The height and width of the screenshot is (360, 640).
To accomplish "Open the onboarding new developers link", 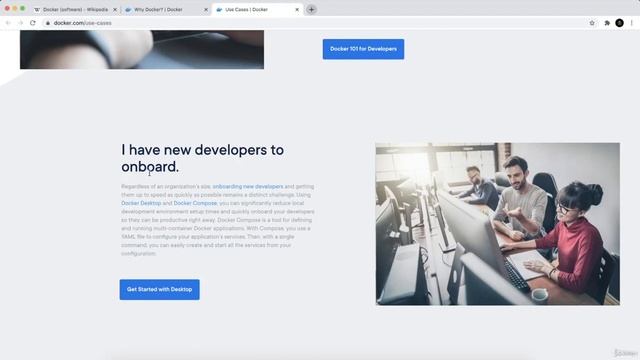I will [x=248, y=187].
